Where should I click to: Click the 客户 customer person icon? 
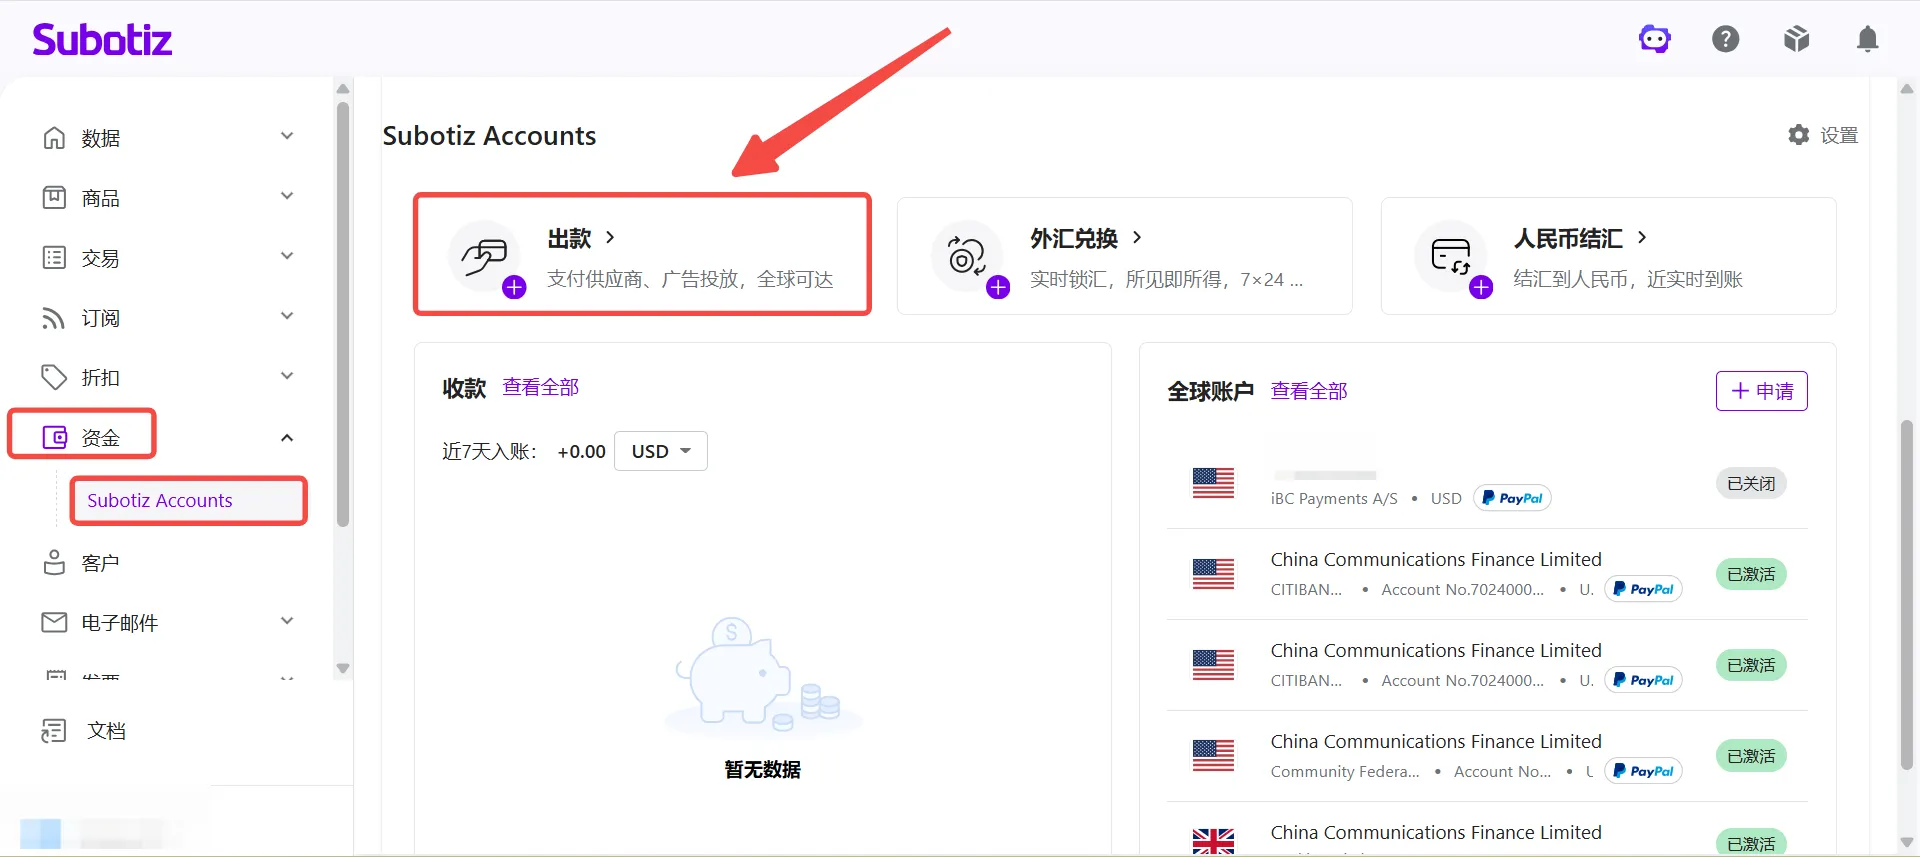54,562
